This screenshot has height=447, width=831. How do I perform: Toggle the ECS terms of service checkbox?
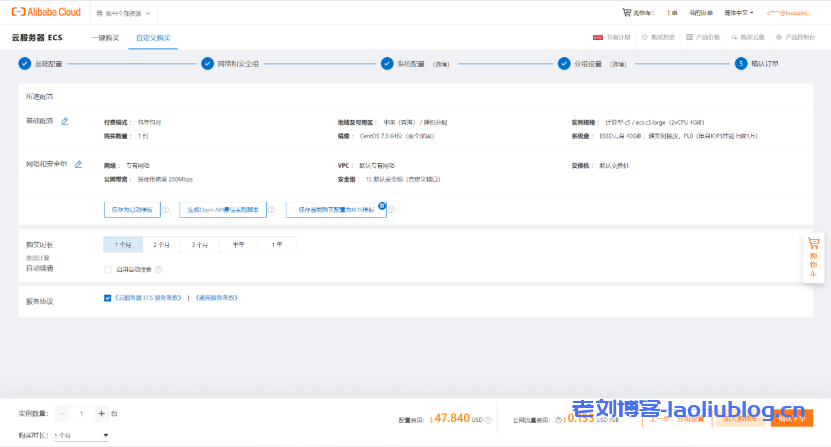pyautogui.click(x=108, y=297)
